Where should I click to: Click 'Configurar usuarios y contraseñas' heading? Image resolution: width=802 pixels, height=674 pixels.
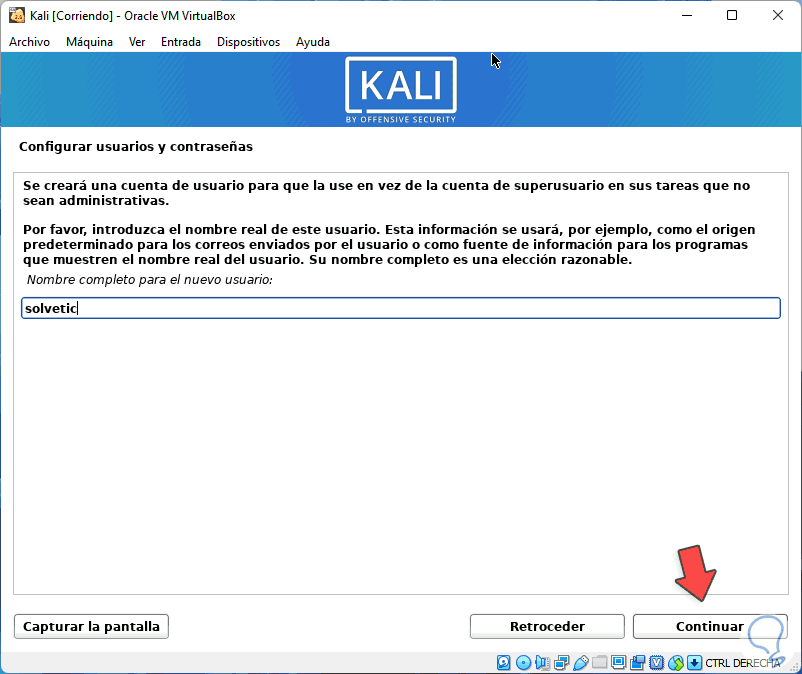pos(136,147)
